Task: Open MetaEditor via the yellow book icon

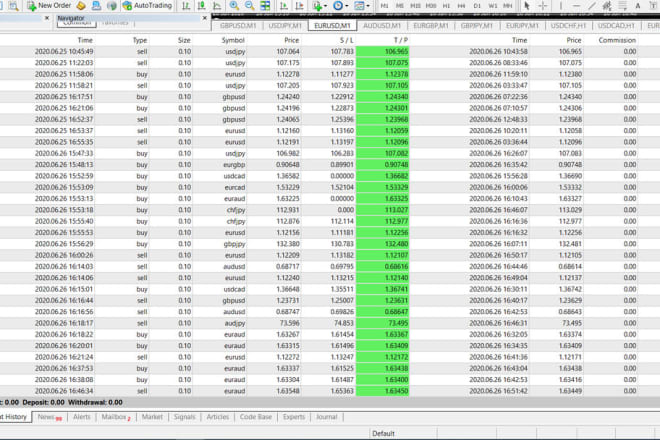Action: click(81, 5)
